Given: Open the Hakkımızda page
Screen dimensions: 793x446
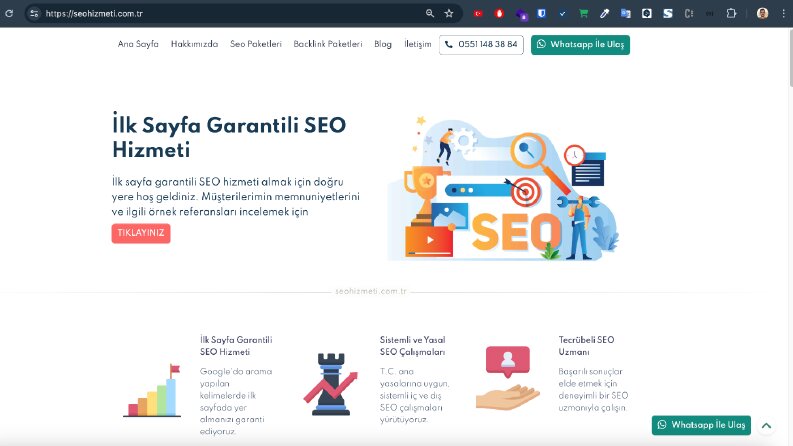Looking at the screenshot, I should pos(194,44).
